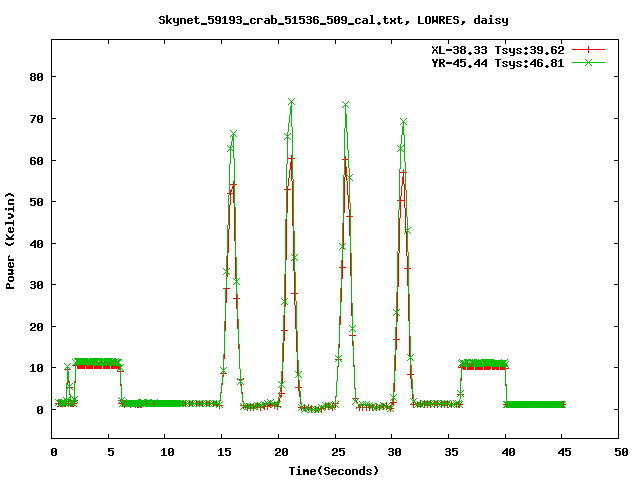Click y-axis tick label 40
The image size is (640, 480).
tap(36, 244)
